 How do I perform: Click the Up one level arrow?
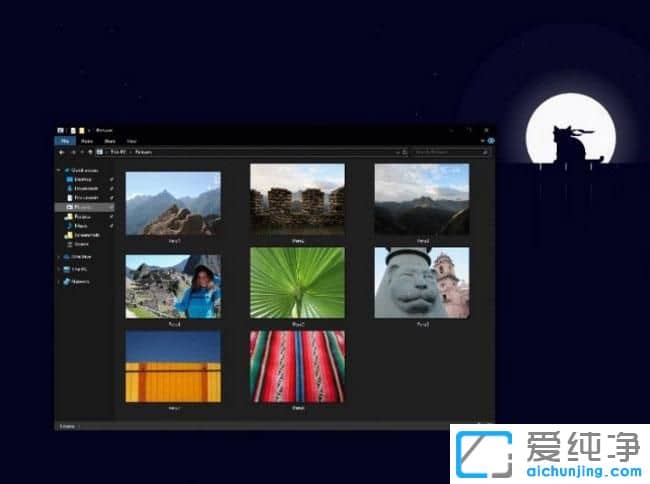tap(90, 152)
